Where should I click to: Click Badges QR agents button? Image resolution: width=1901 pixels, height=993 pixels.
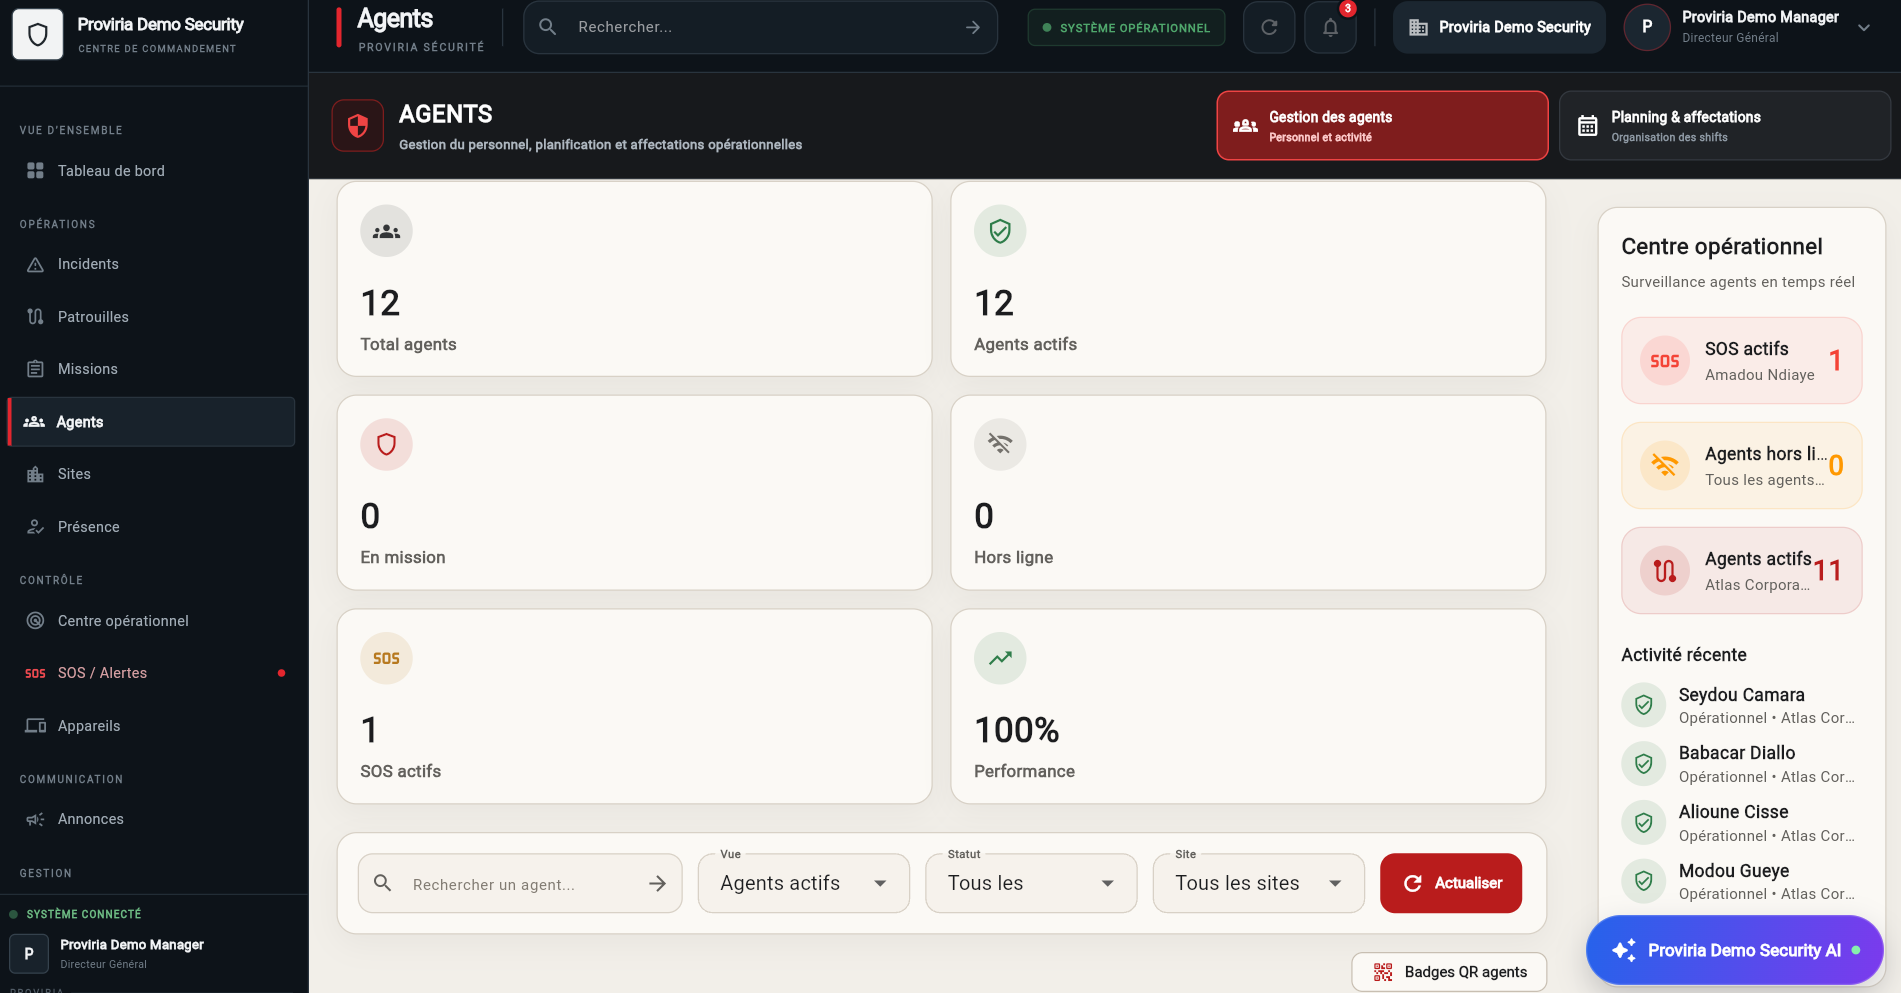tap(1449, 972)
